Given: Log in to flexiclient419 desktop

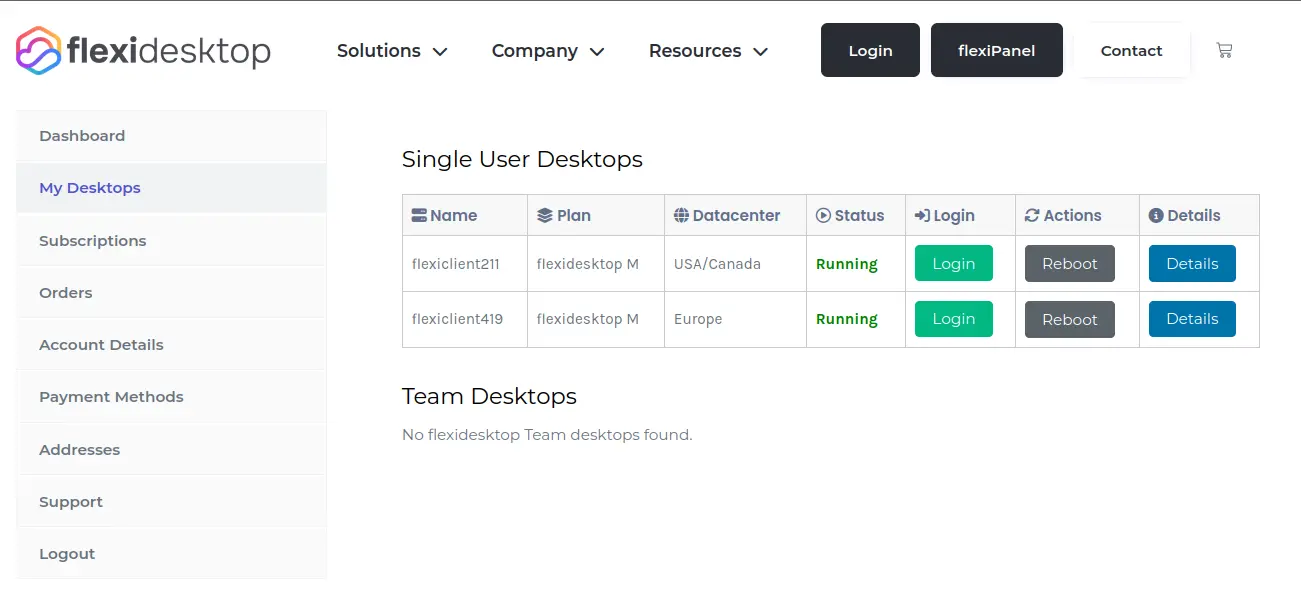Looking at the screenshot, I should (x=954, y=319).
